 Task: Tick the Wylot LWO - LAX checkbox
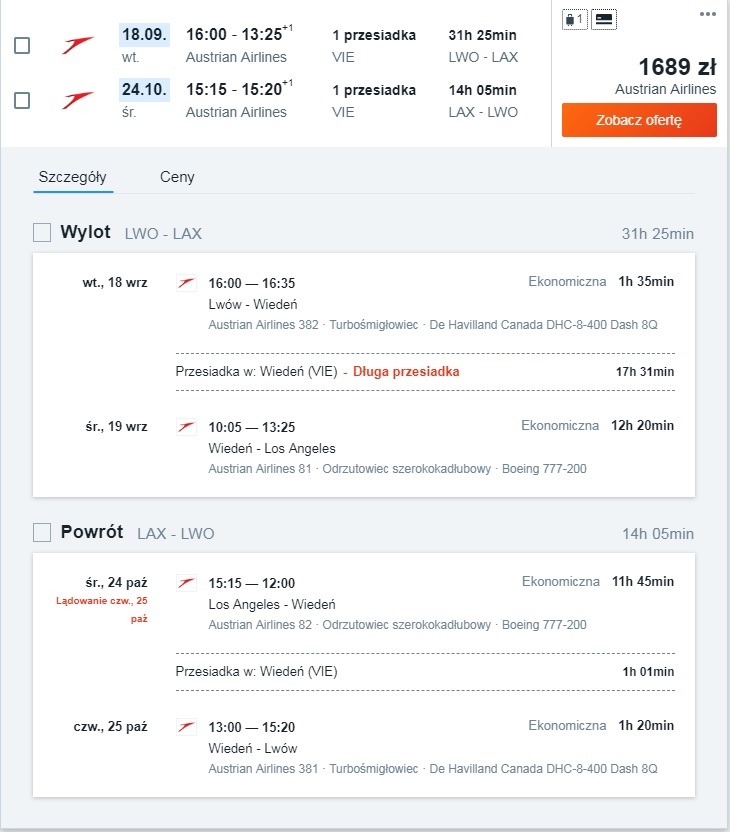pyautogui.click(x=42, y=232)
